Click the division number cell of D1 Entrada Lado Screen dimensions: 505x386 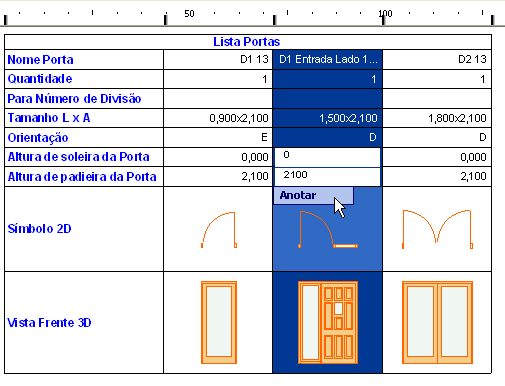(327, 99)
